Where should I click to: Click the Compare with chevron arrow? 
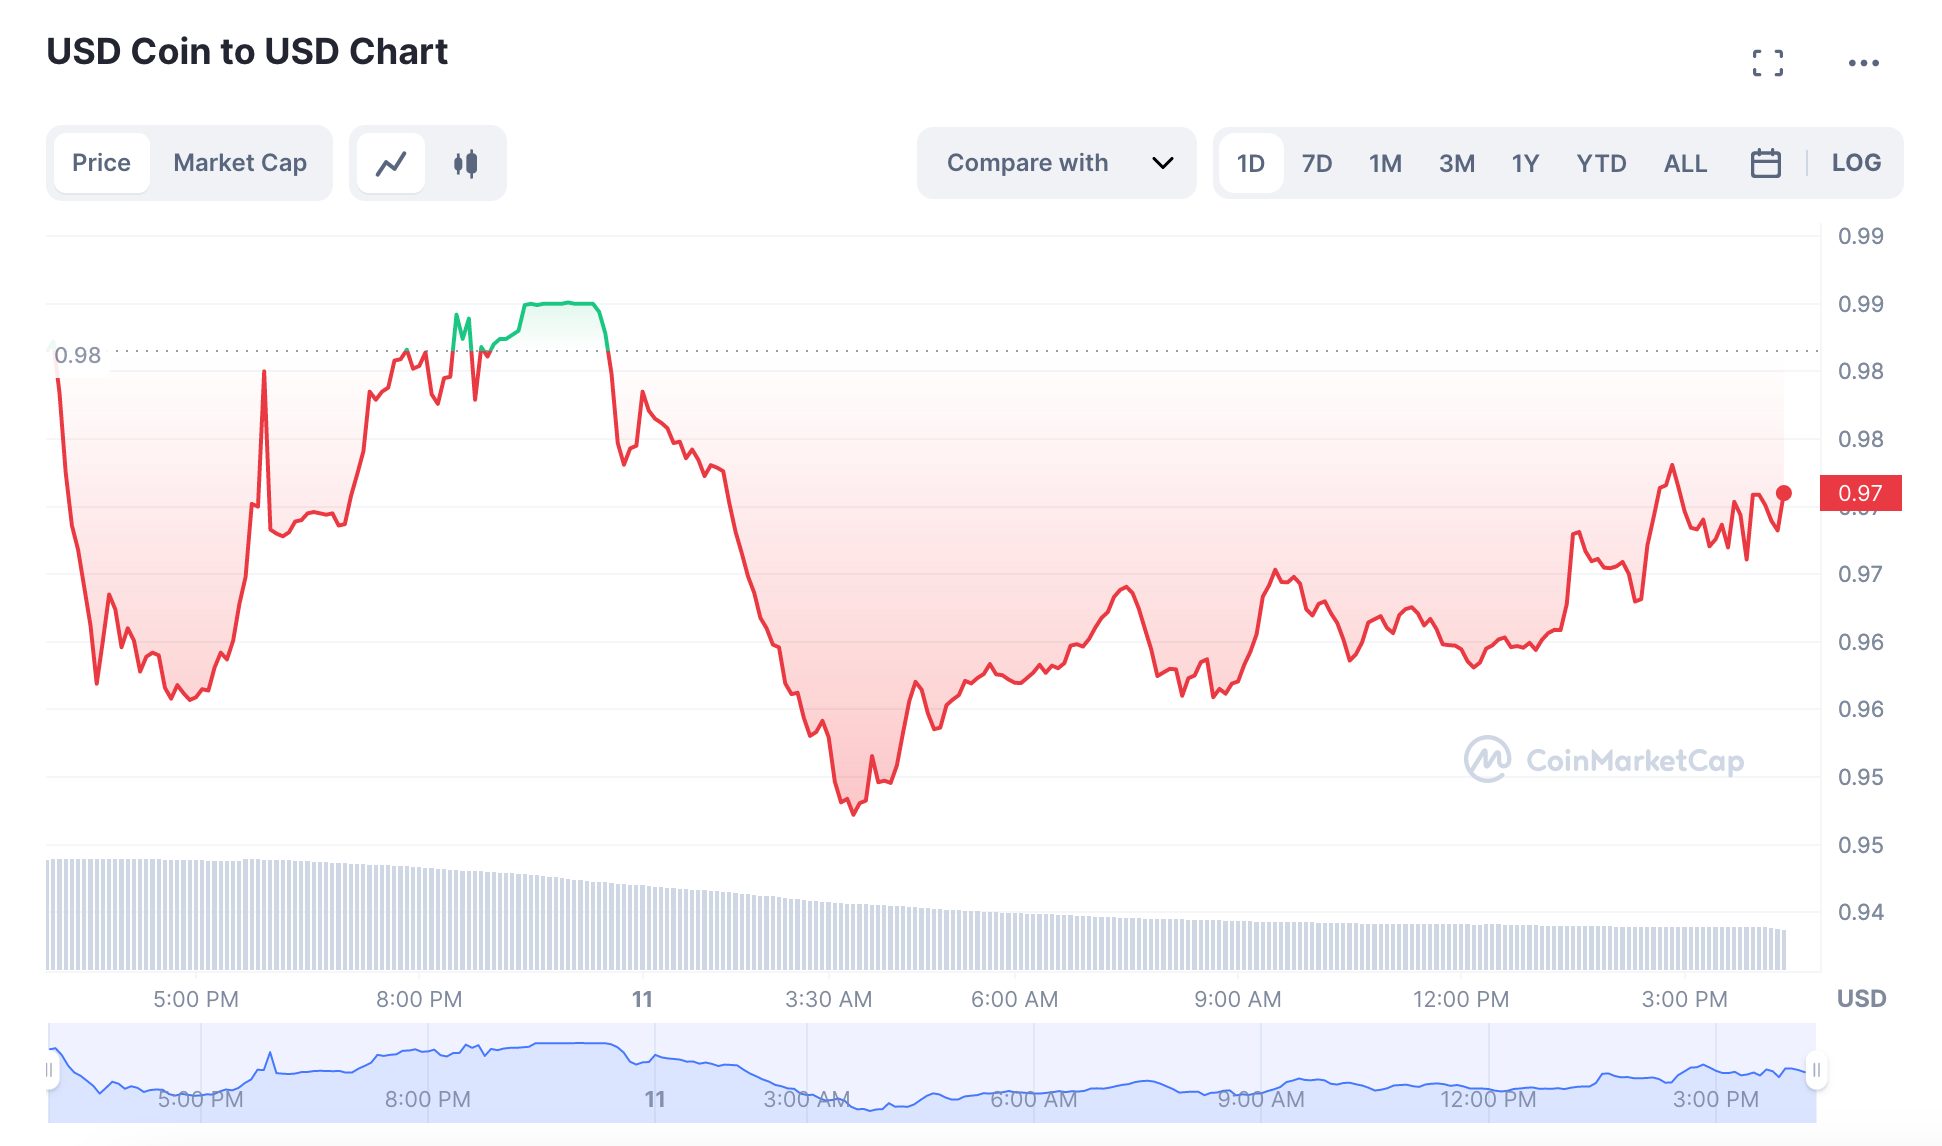1162,163
